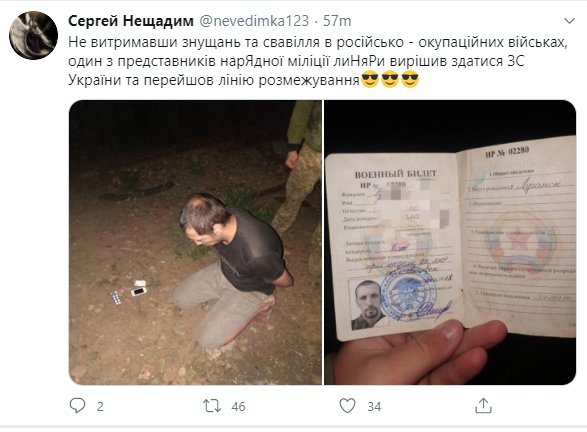Open Сергей Нещадим's profile avatar

point(33,35)
